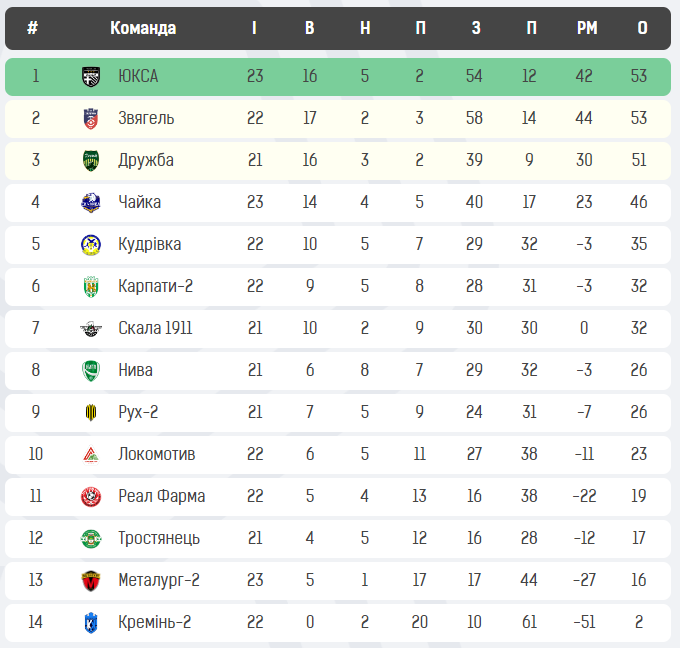The image size is (680, 648).
Task: Open the Тростянець team link
Action: [159, 538]
